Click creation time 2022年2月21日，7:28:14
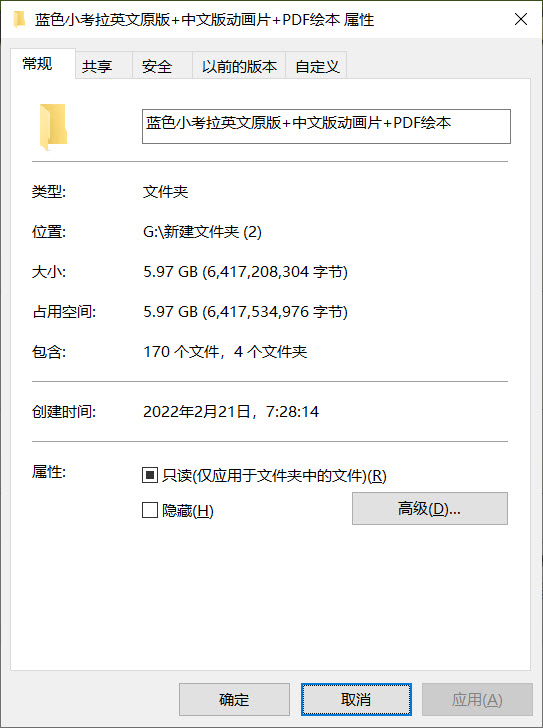Screen dimensions: 543x728 click(x=231, y=411)
